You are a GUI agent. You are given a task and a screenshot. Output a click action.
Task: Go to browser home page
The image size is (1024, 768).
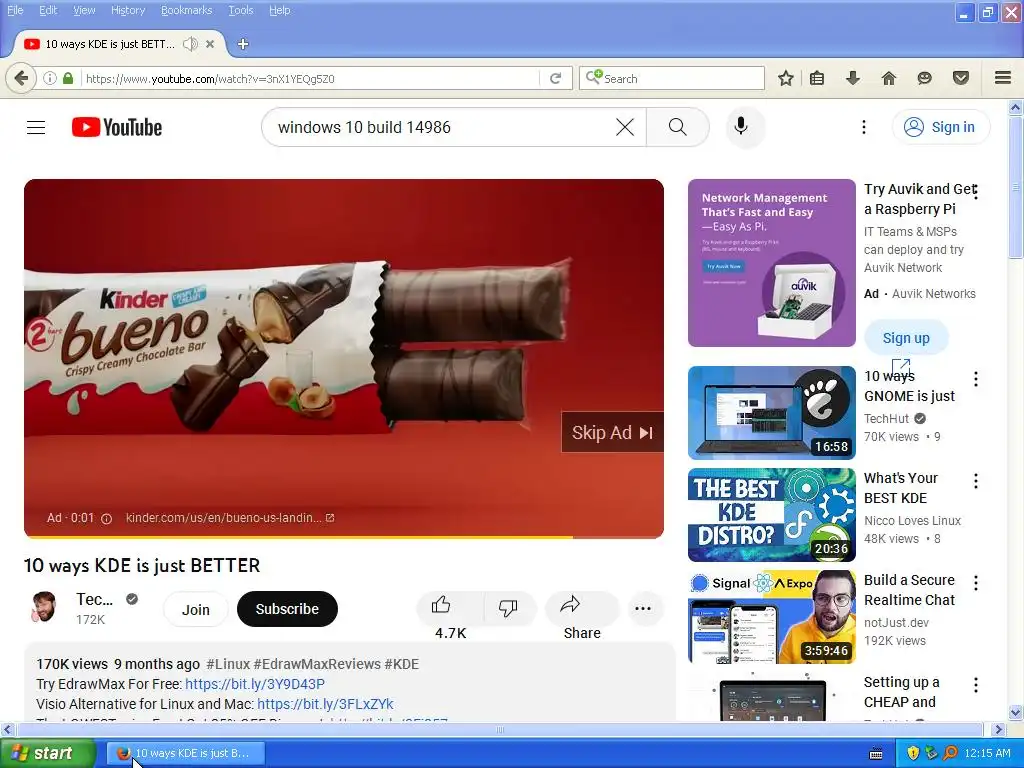pyautogui.click(x=889, y=78)
